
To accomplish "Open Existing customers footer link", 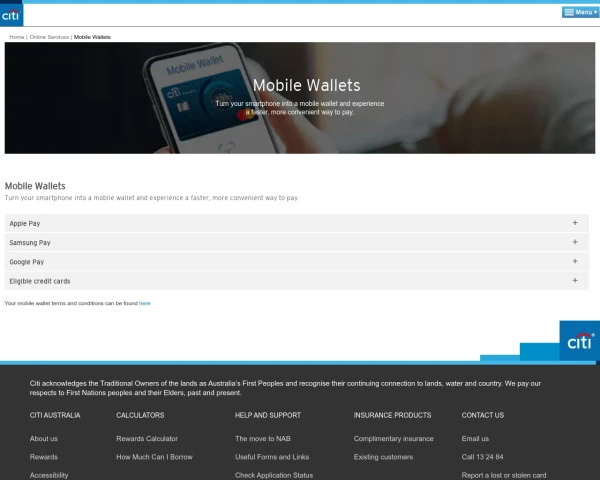I will click(x=383, y=457).
